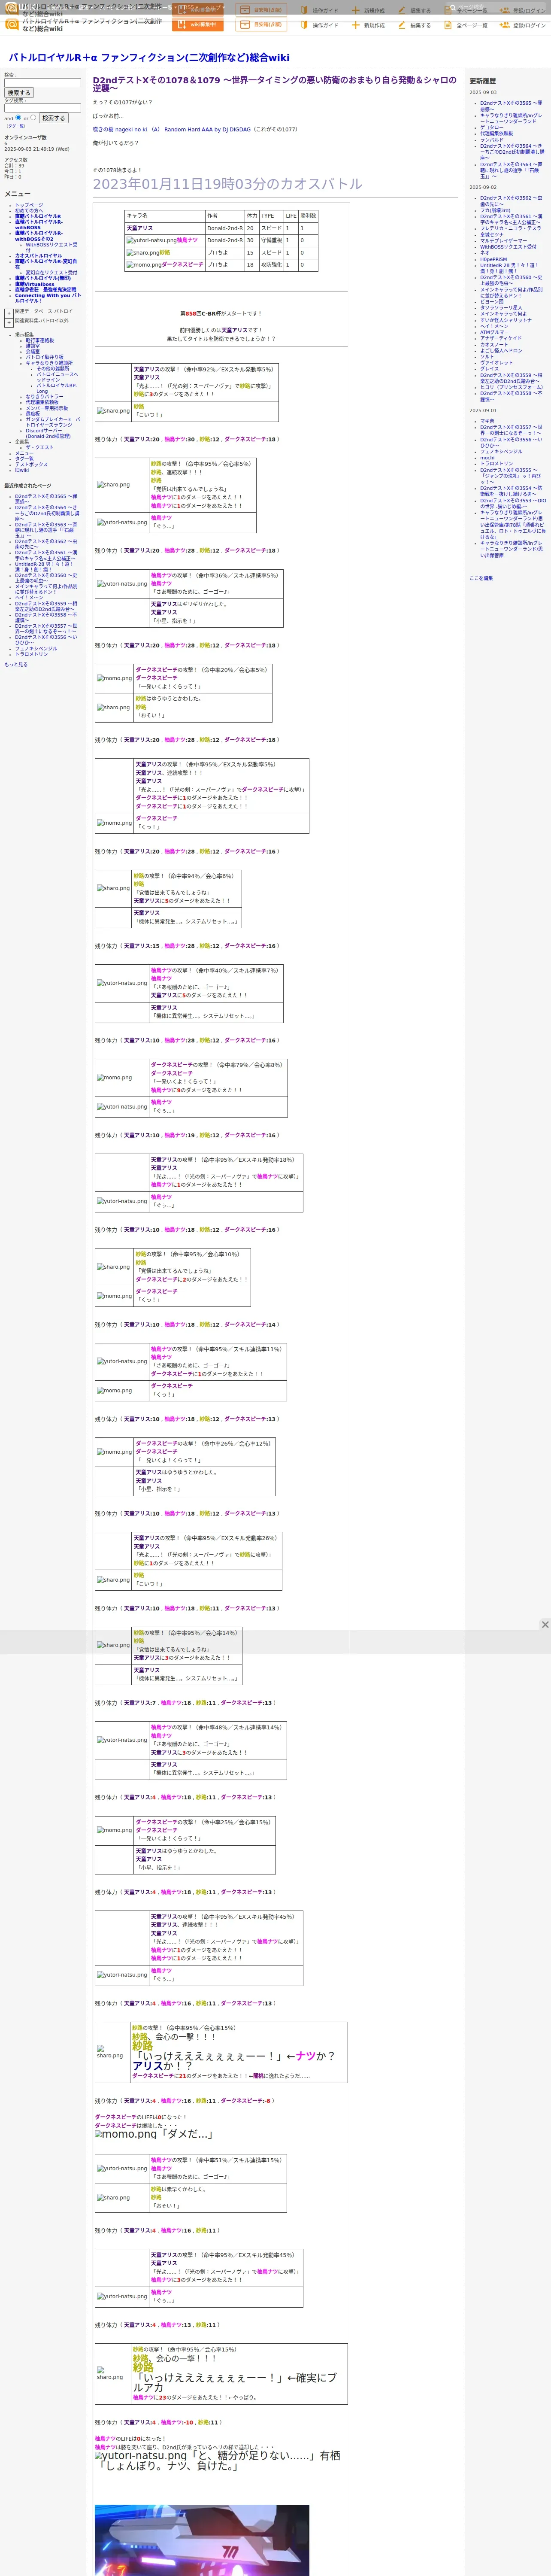Click the 更新履歴 heading in right sidebar
The image size is (551, 2576).
click(483, 81)
